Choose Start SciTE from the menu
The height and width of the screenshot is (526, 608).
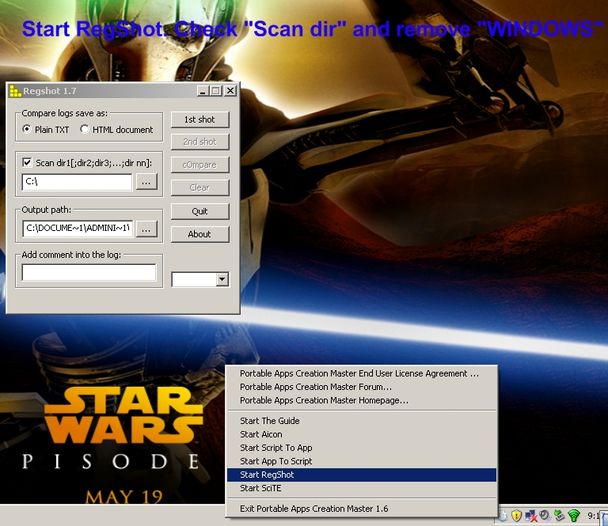coord(361,488)
